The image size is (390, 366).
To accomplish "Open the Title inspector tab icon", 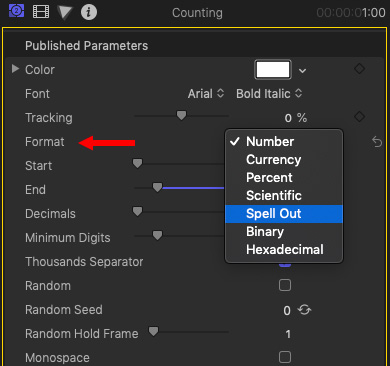I will [x=16, y=12].
